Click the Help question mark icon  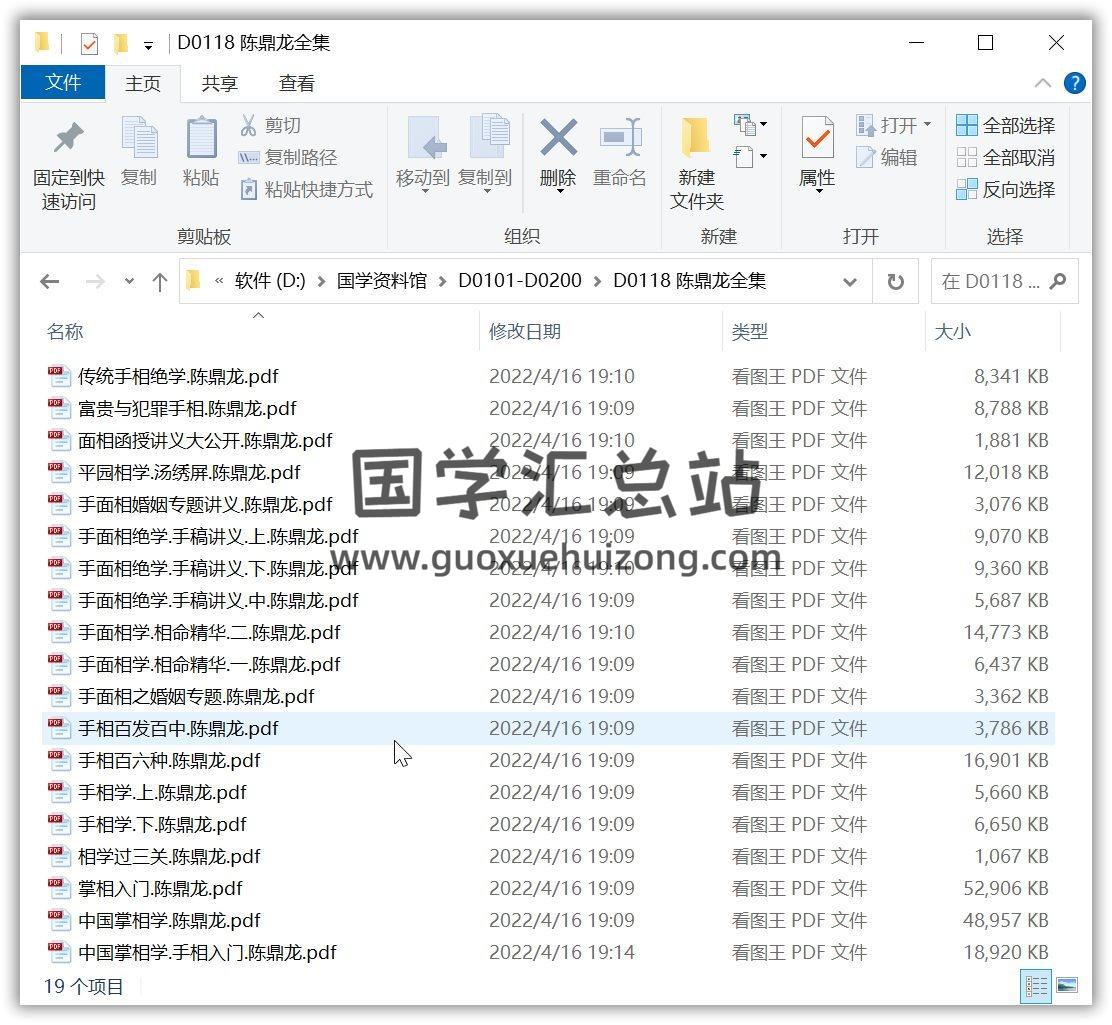click(x=1075, y=83)
